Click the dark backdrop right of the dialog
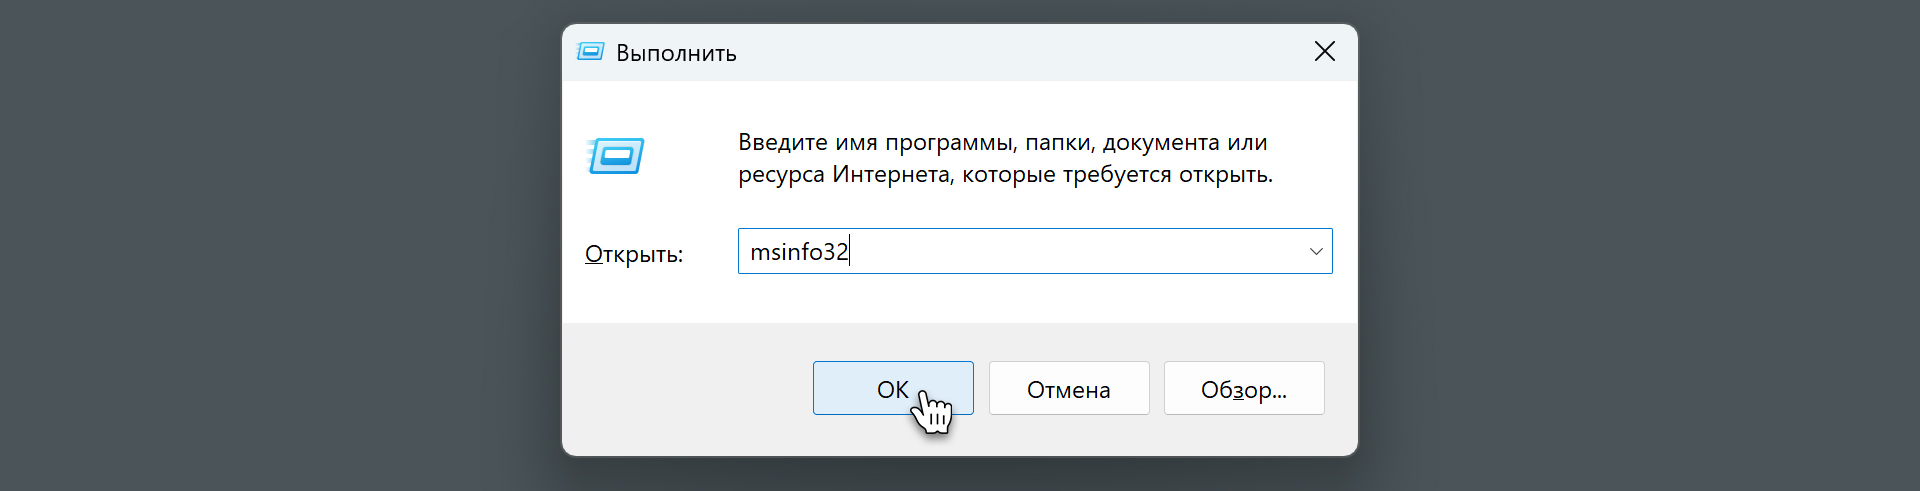Screen dimensions: 1920x491 pos(1640,245)
